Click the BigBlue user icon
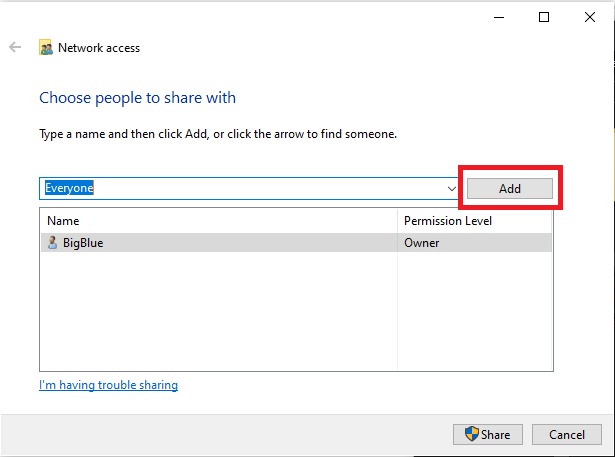 pyautogui.click(x=53, y=242)
